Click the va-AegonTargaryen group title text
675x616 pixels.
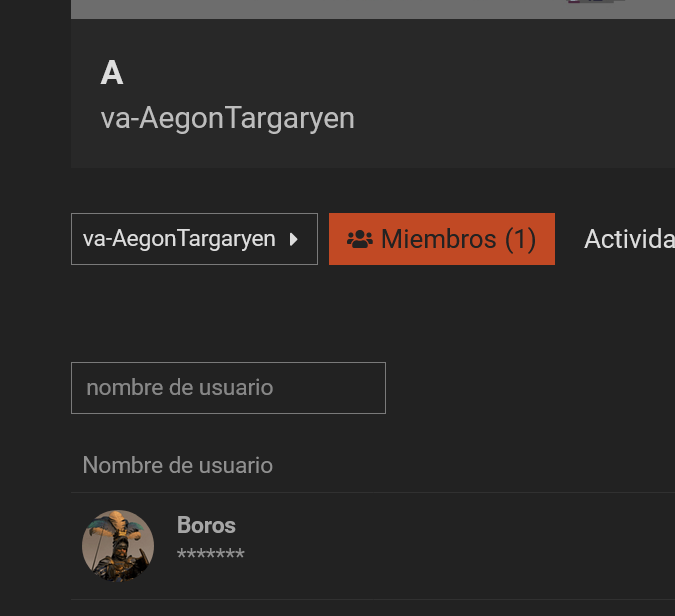(x=227, y=118)
